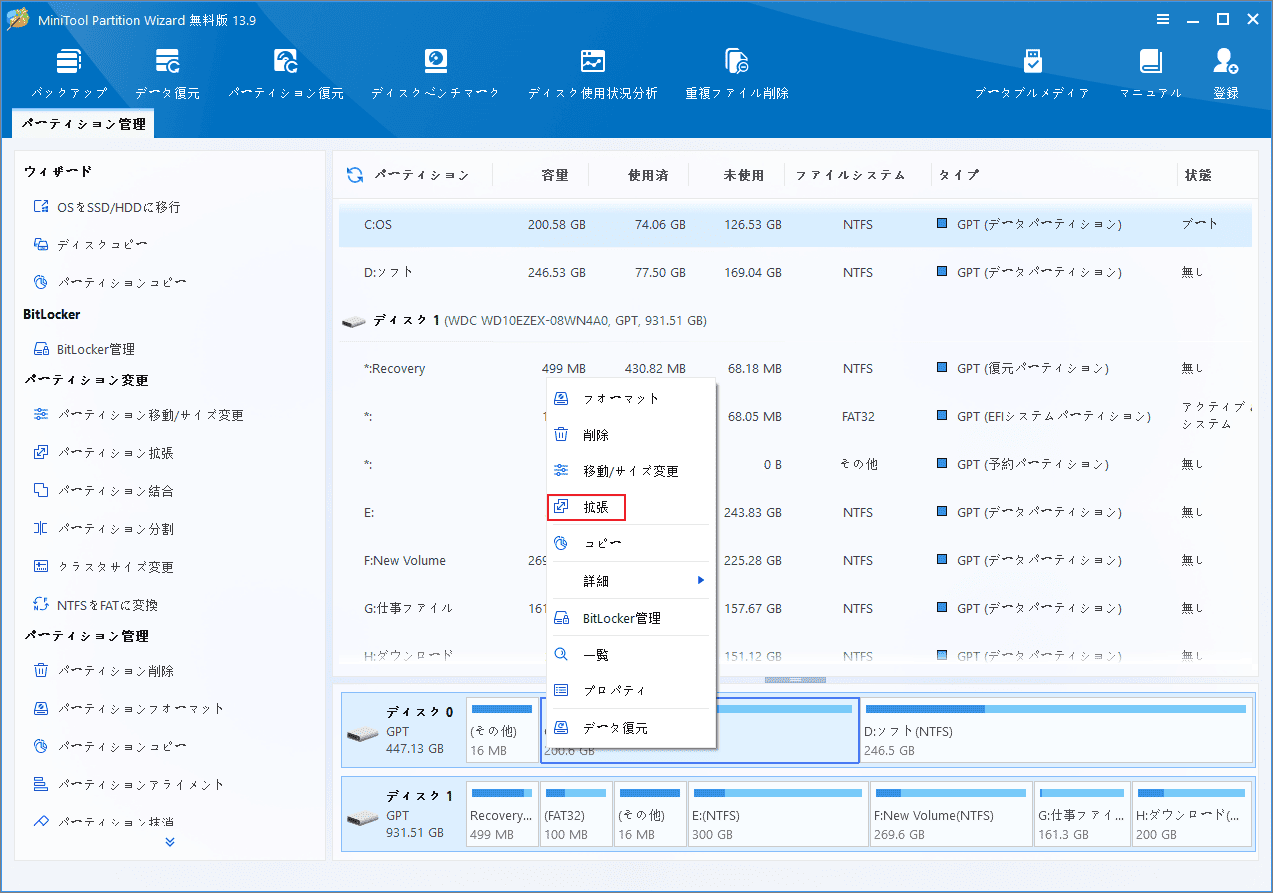Image resolution: width=1273 pixels, height=893 pixels.
Task: Open BitLocker管理 in the sidebar
Action: (84, 349)
